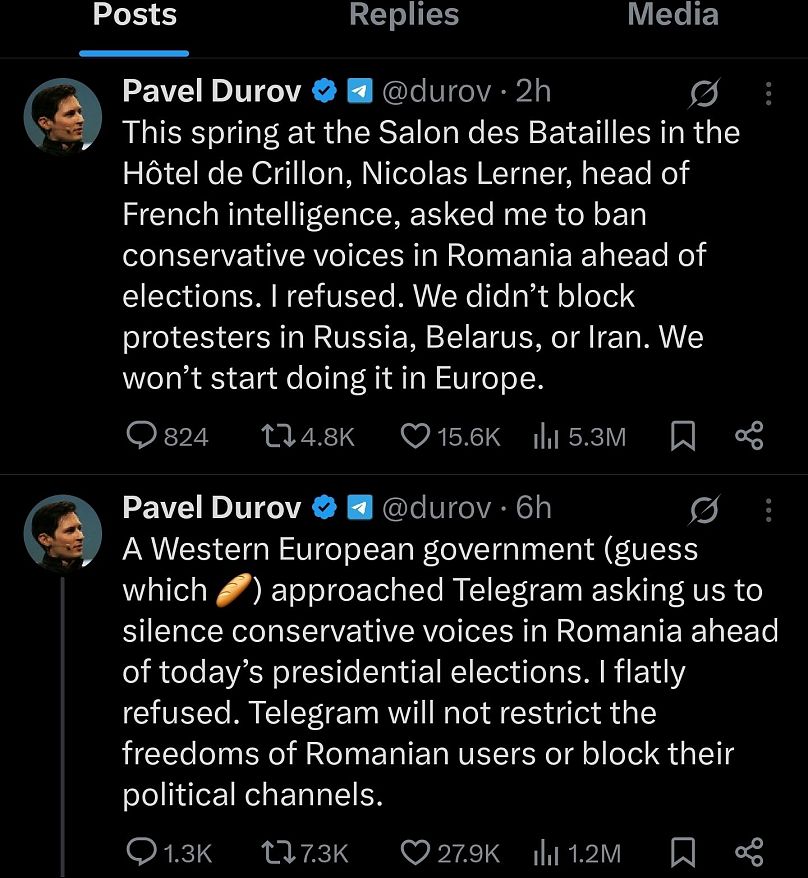Open the @durov handle on the 2h post
808x878 pixels.
coord(436,92)
